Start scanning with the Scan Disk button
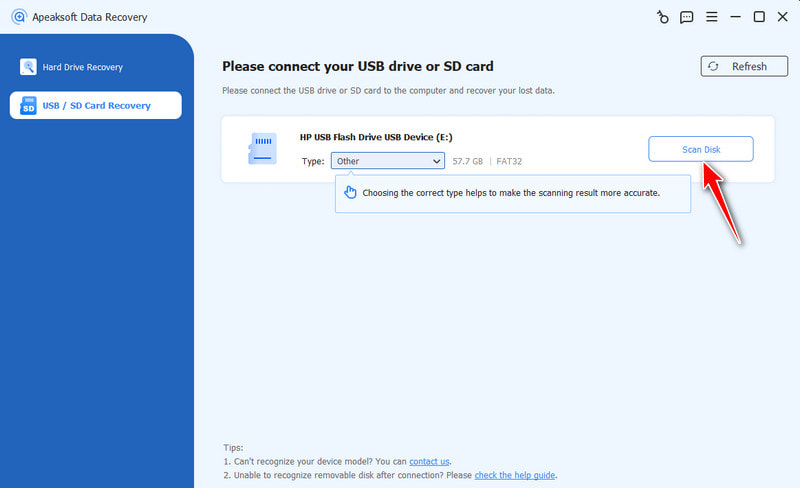The width and height of the screenshot is (800, 488). click(x=701, y=149)
